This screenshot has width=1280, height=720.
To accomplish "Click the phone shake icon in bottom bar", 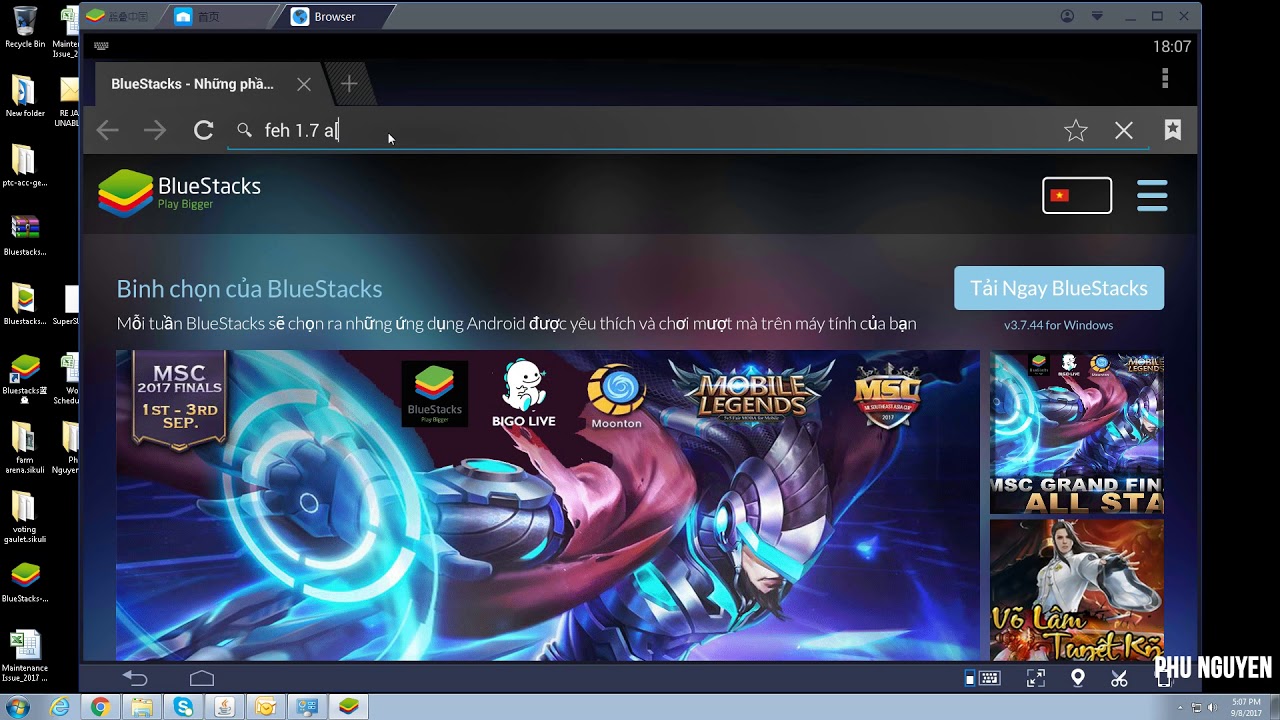I will coord(1163,678).
